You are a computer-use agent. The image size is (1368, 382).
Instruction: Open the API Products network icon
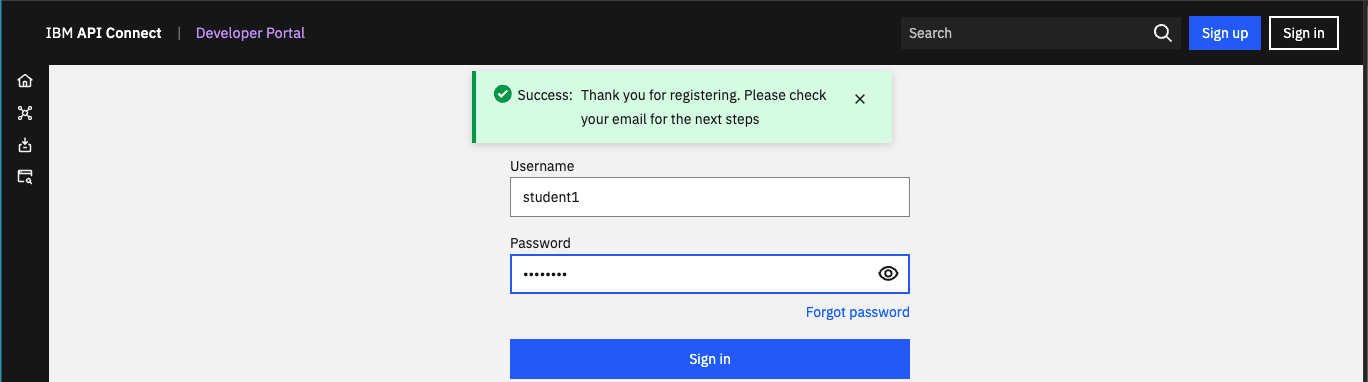[x=25, y=113]
